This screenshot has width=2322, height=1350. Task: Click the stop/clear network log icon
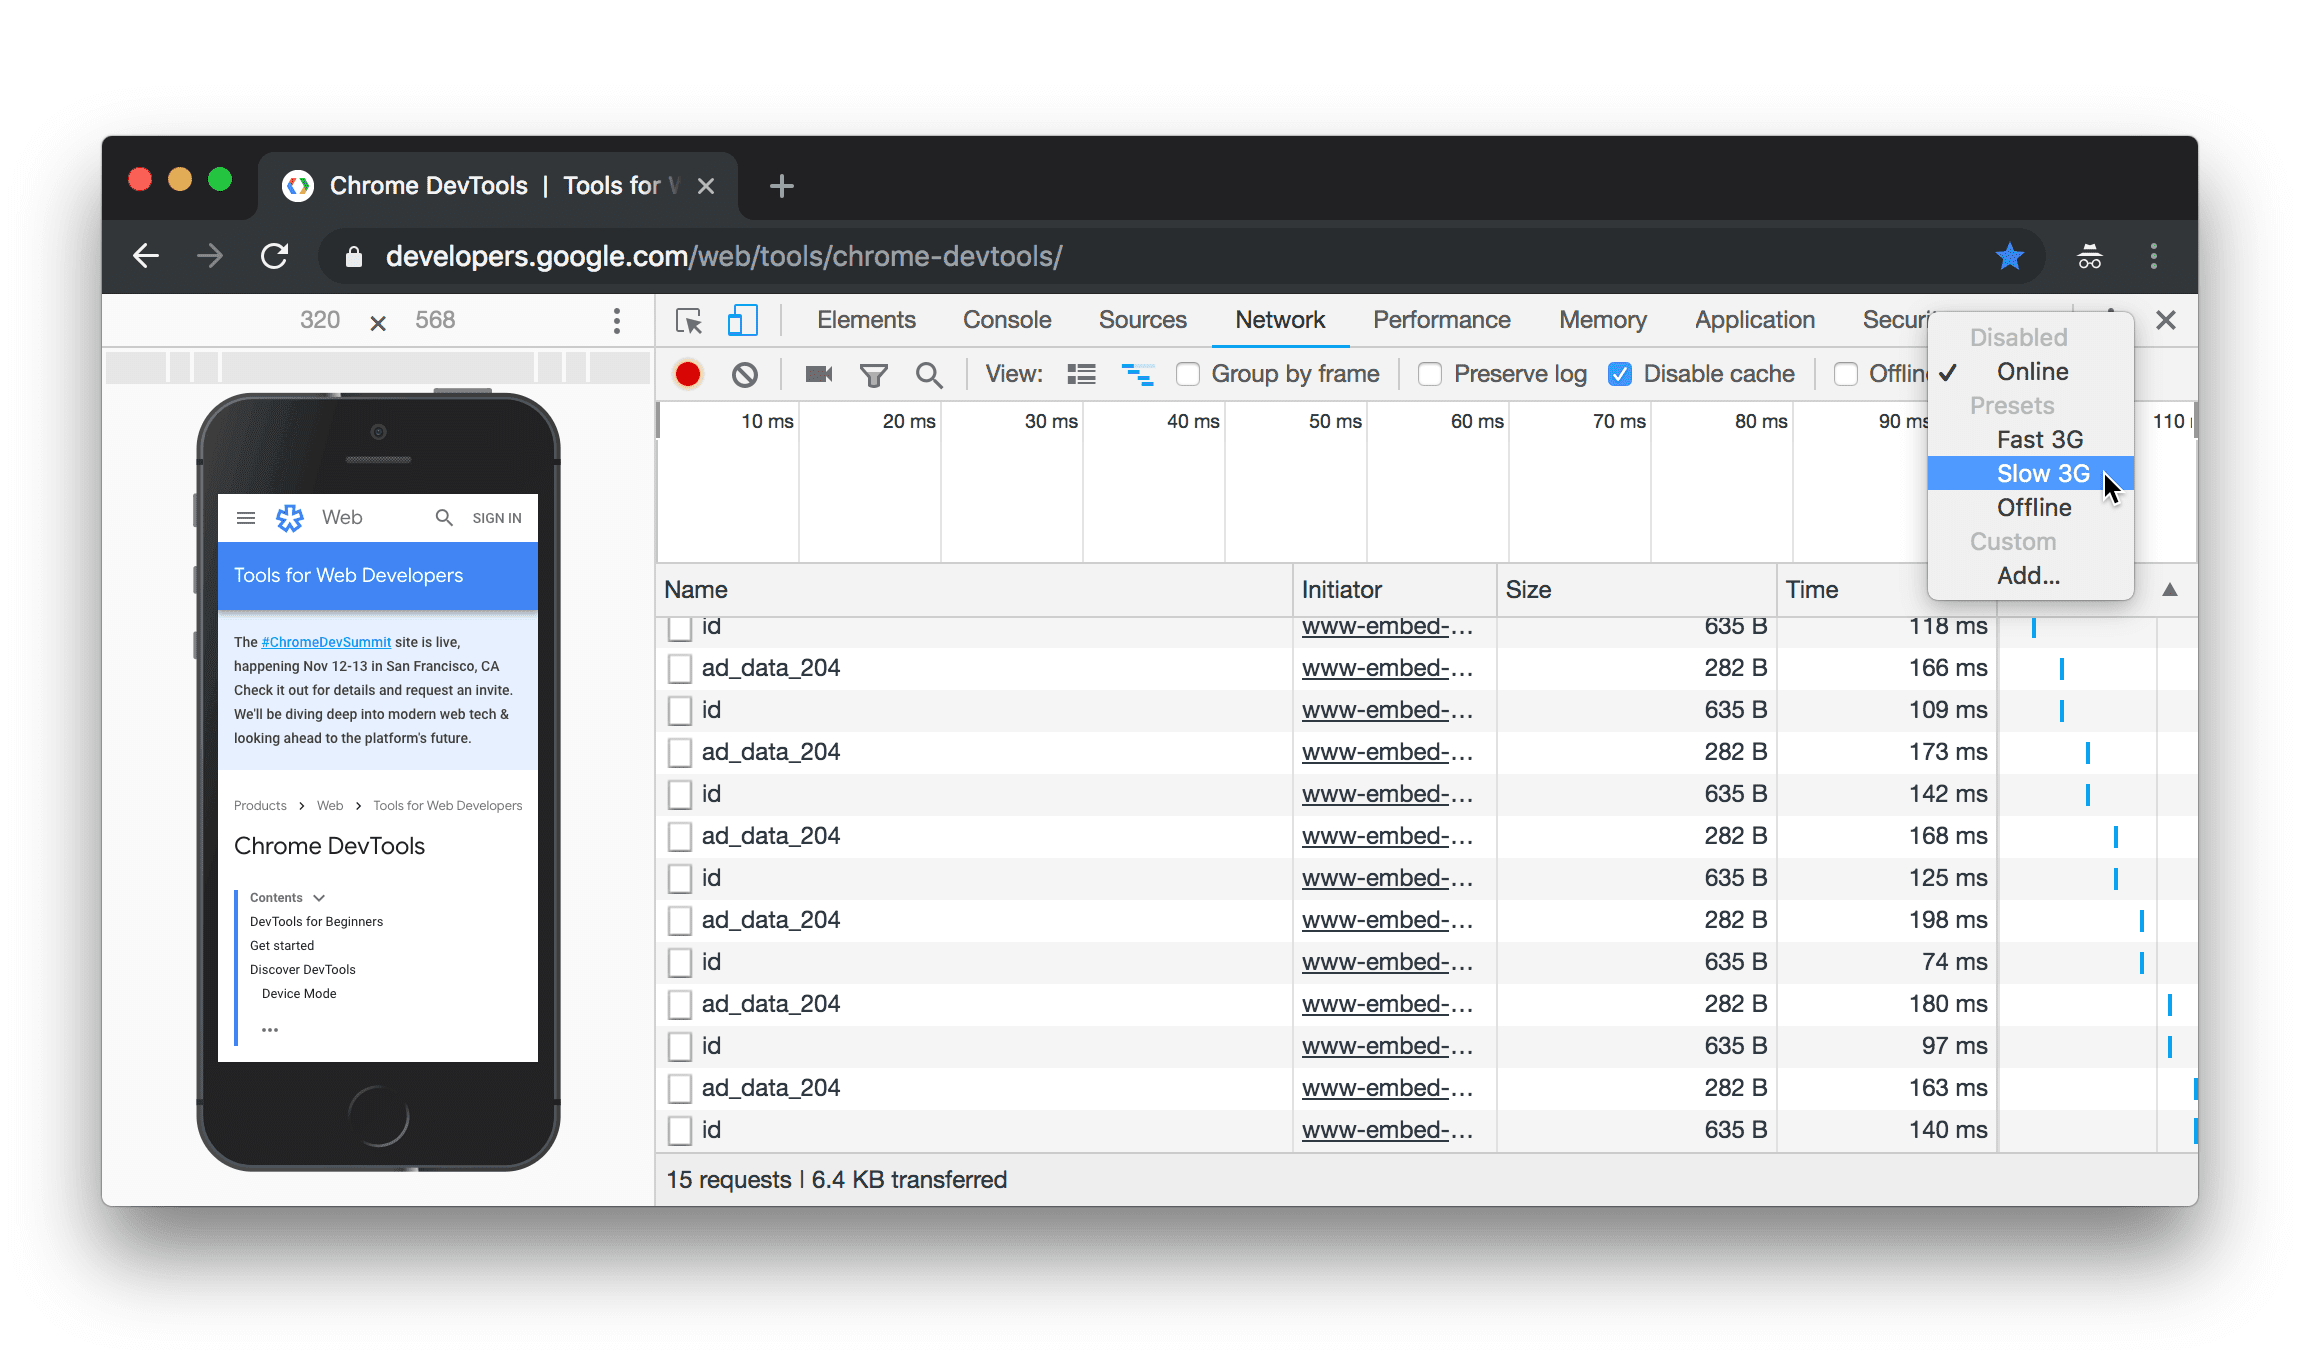pos(742,373)
